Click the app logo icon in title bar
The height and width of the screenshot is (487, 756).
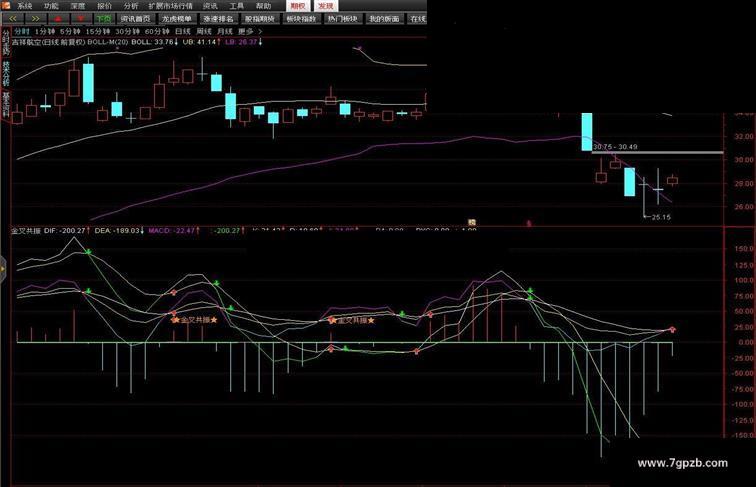(5, 5)
